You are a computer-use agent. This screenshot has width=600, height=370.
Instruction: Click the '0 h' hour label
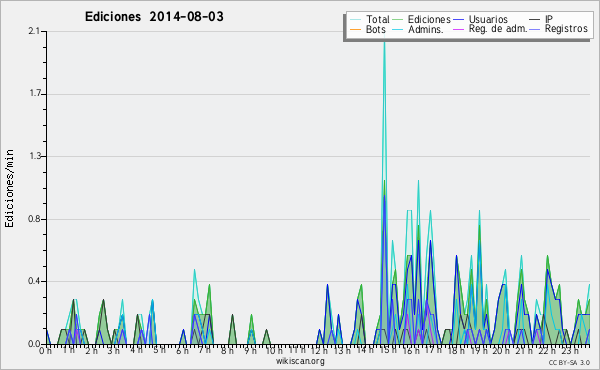[x=45, y=351]
